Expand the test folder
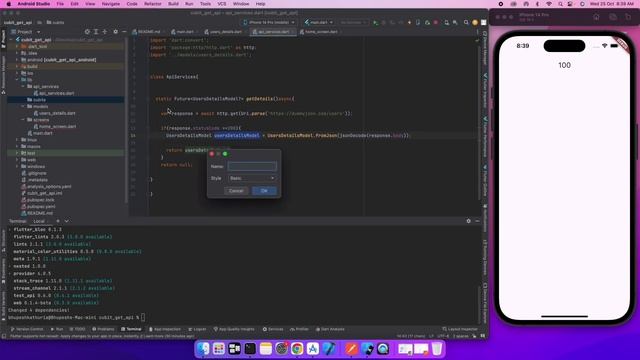640x360 pixels. pos(18,153)
